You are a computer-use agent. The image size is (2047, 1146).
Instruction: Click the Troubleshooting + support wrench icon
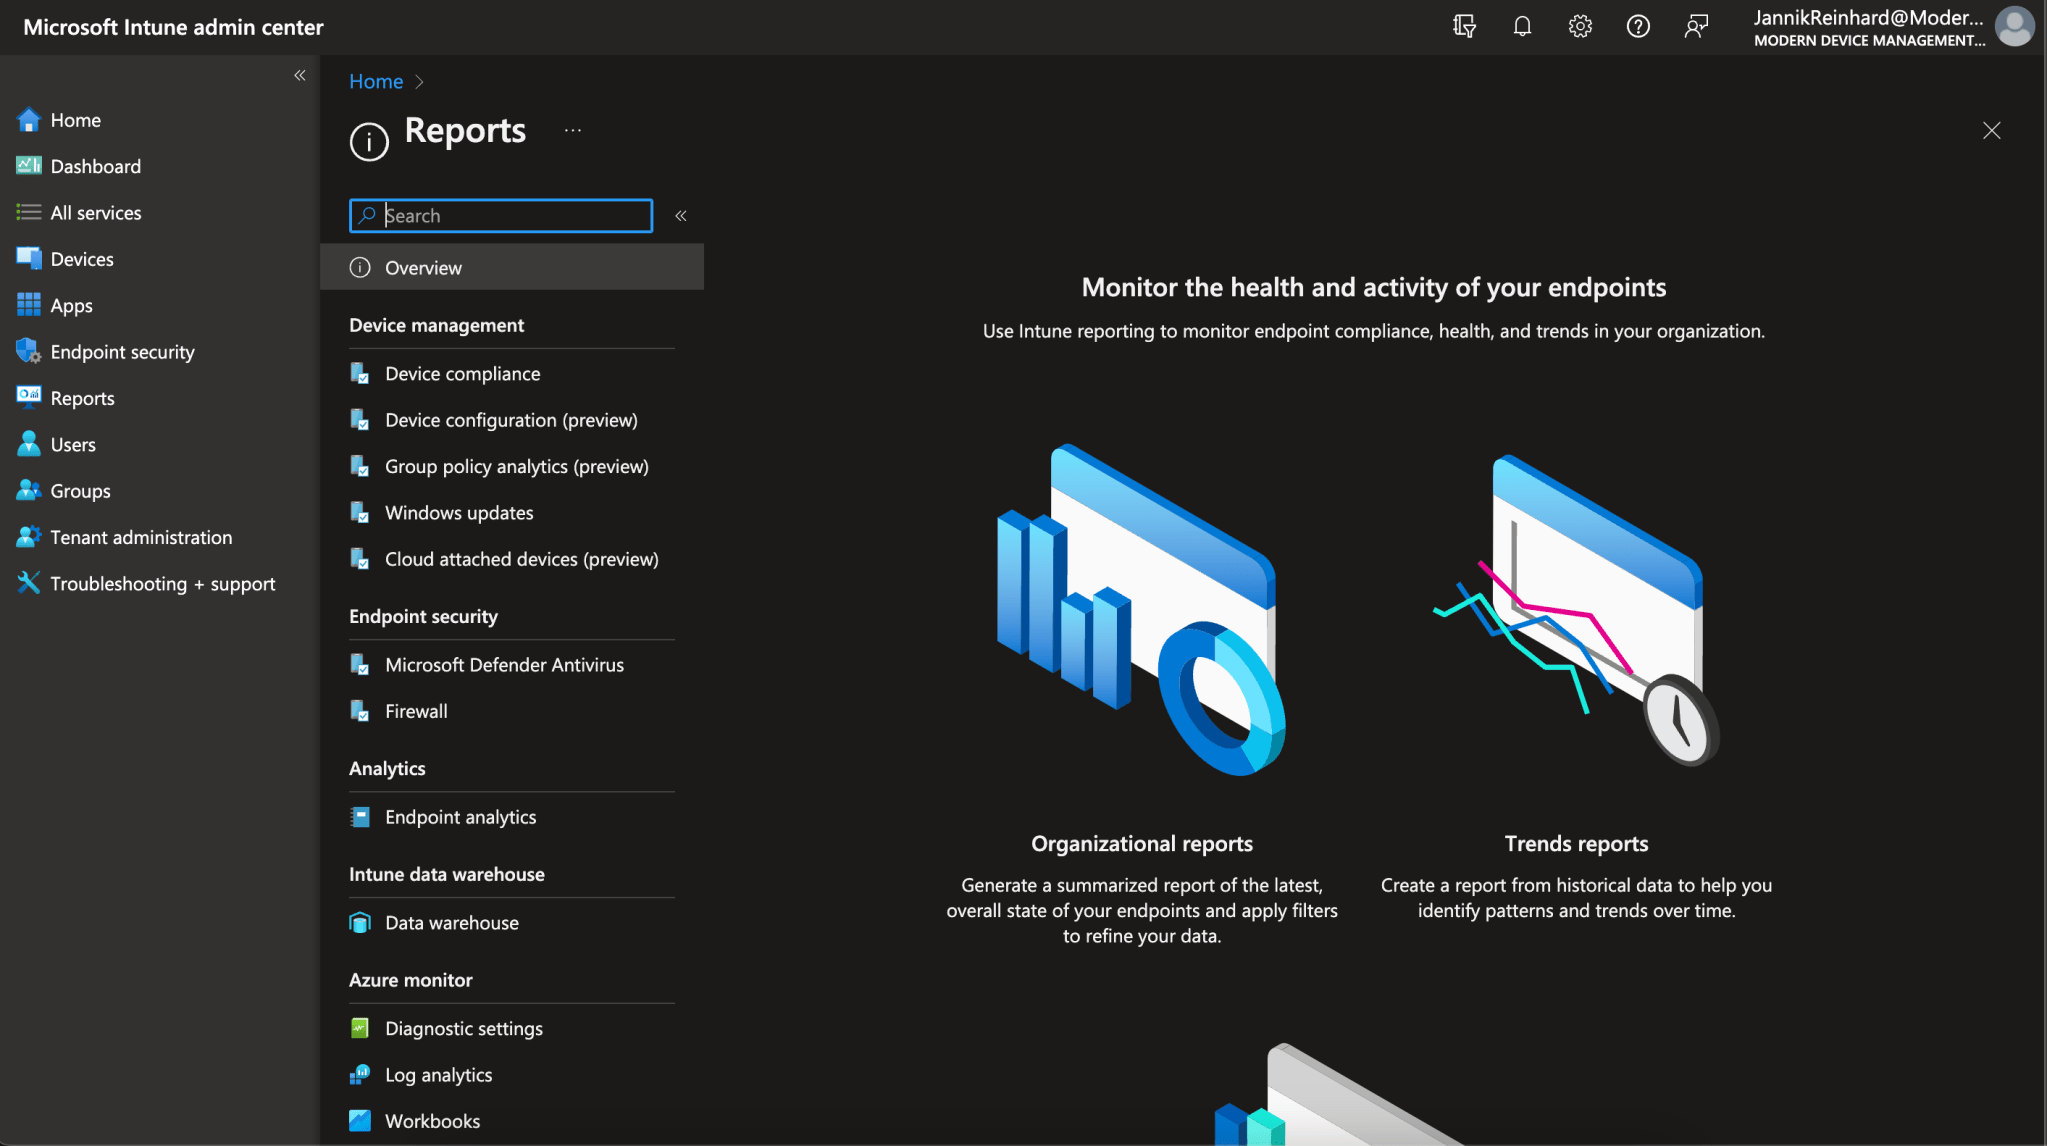(28, 583)
